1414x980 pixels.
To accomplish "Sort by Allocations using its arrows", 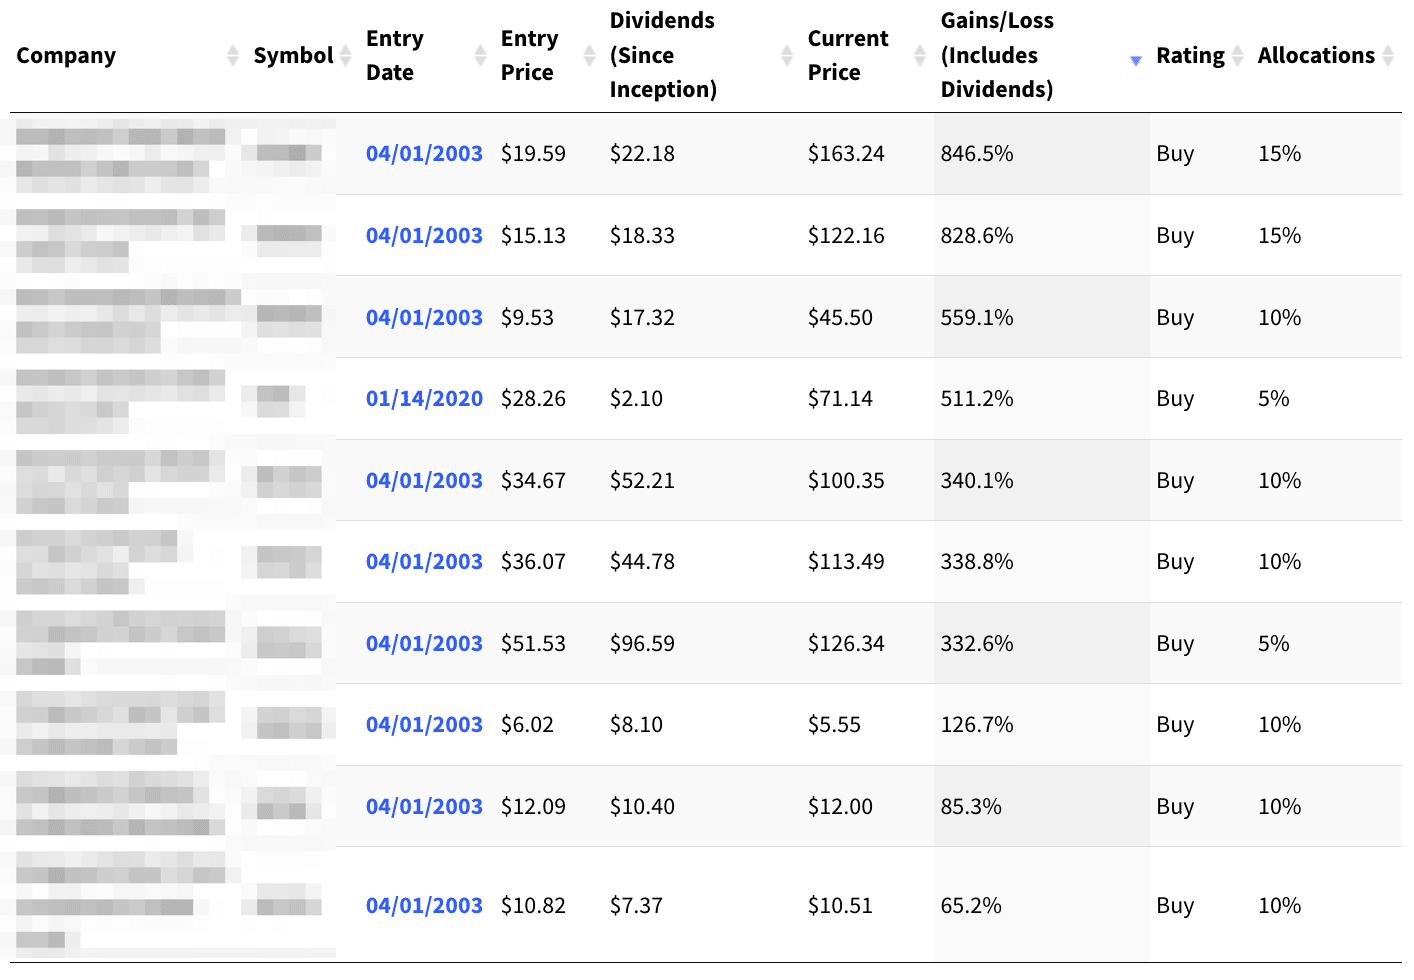I will [1388, 56].
